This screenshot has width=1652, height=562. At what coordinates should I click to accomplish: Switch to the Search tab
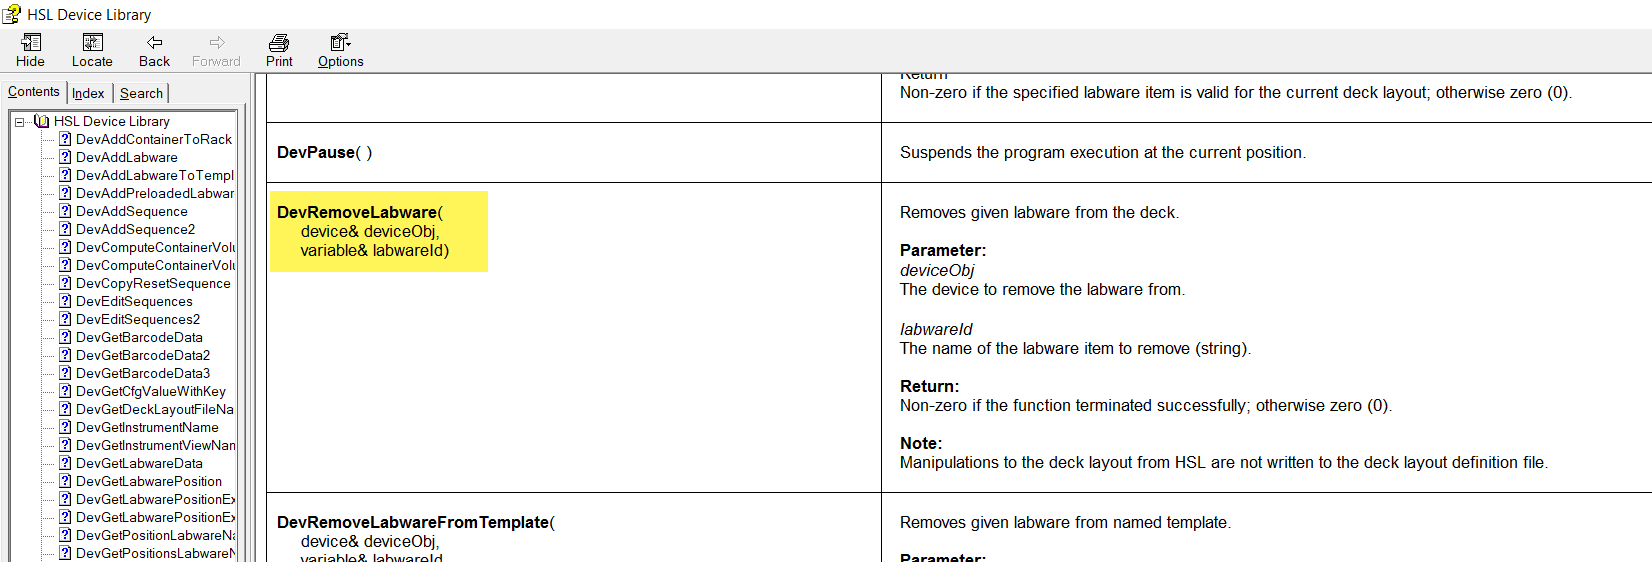[141, 93]
